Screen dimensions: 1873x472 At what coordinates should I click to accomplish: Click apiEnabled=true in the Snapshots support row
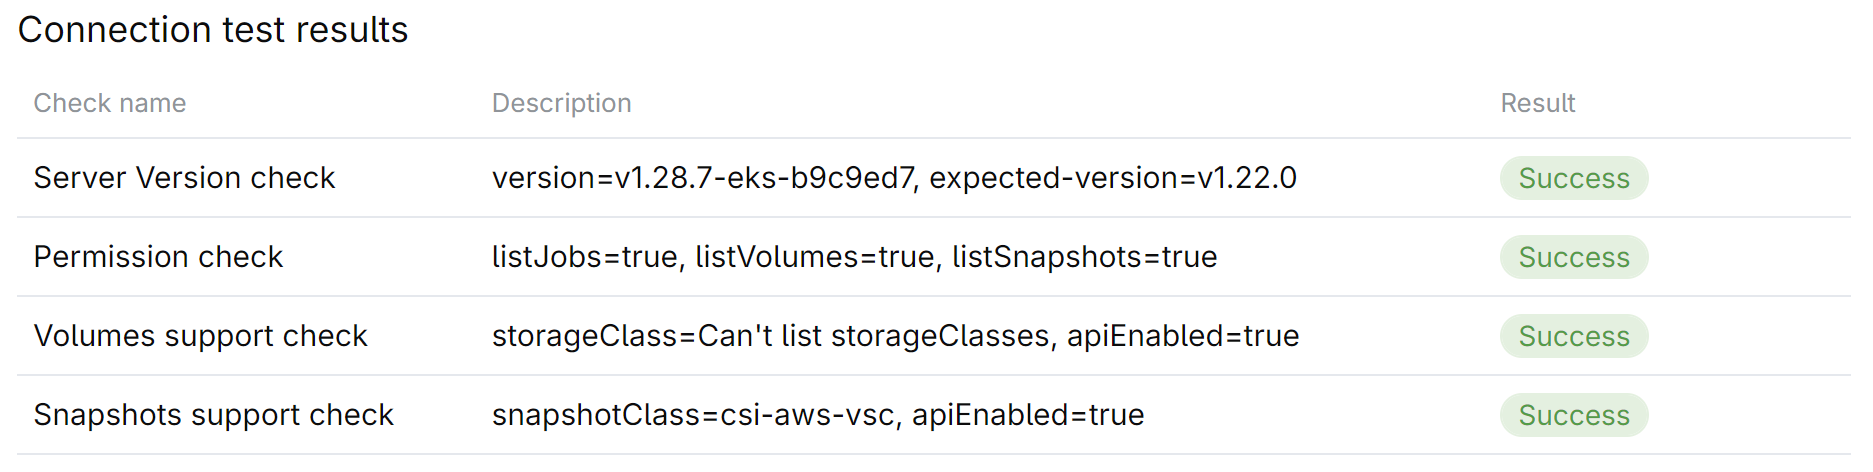coord(1028,415)
